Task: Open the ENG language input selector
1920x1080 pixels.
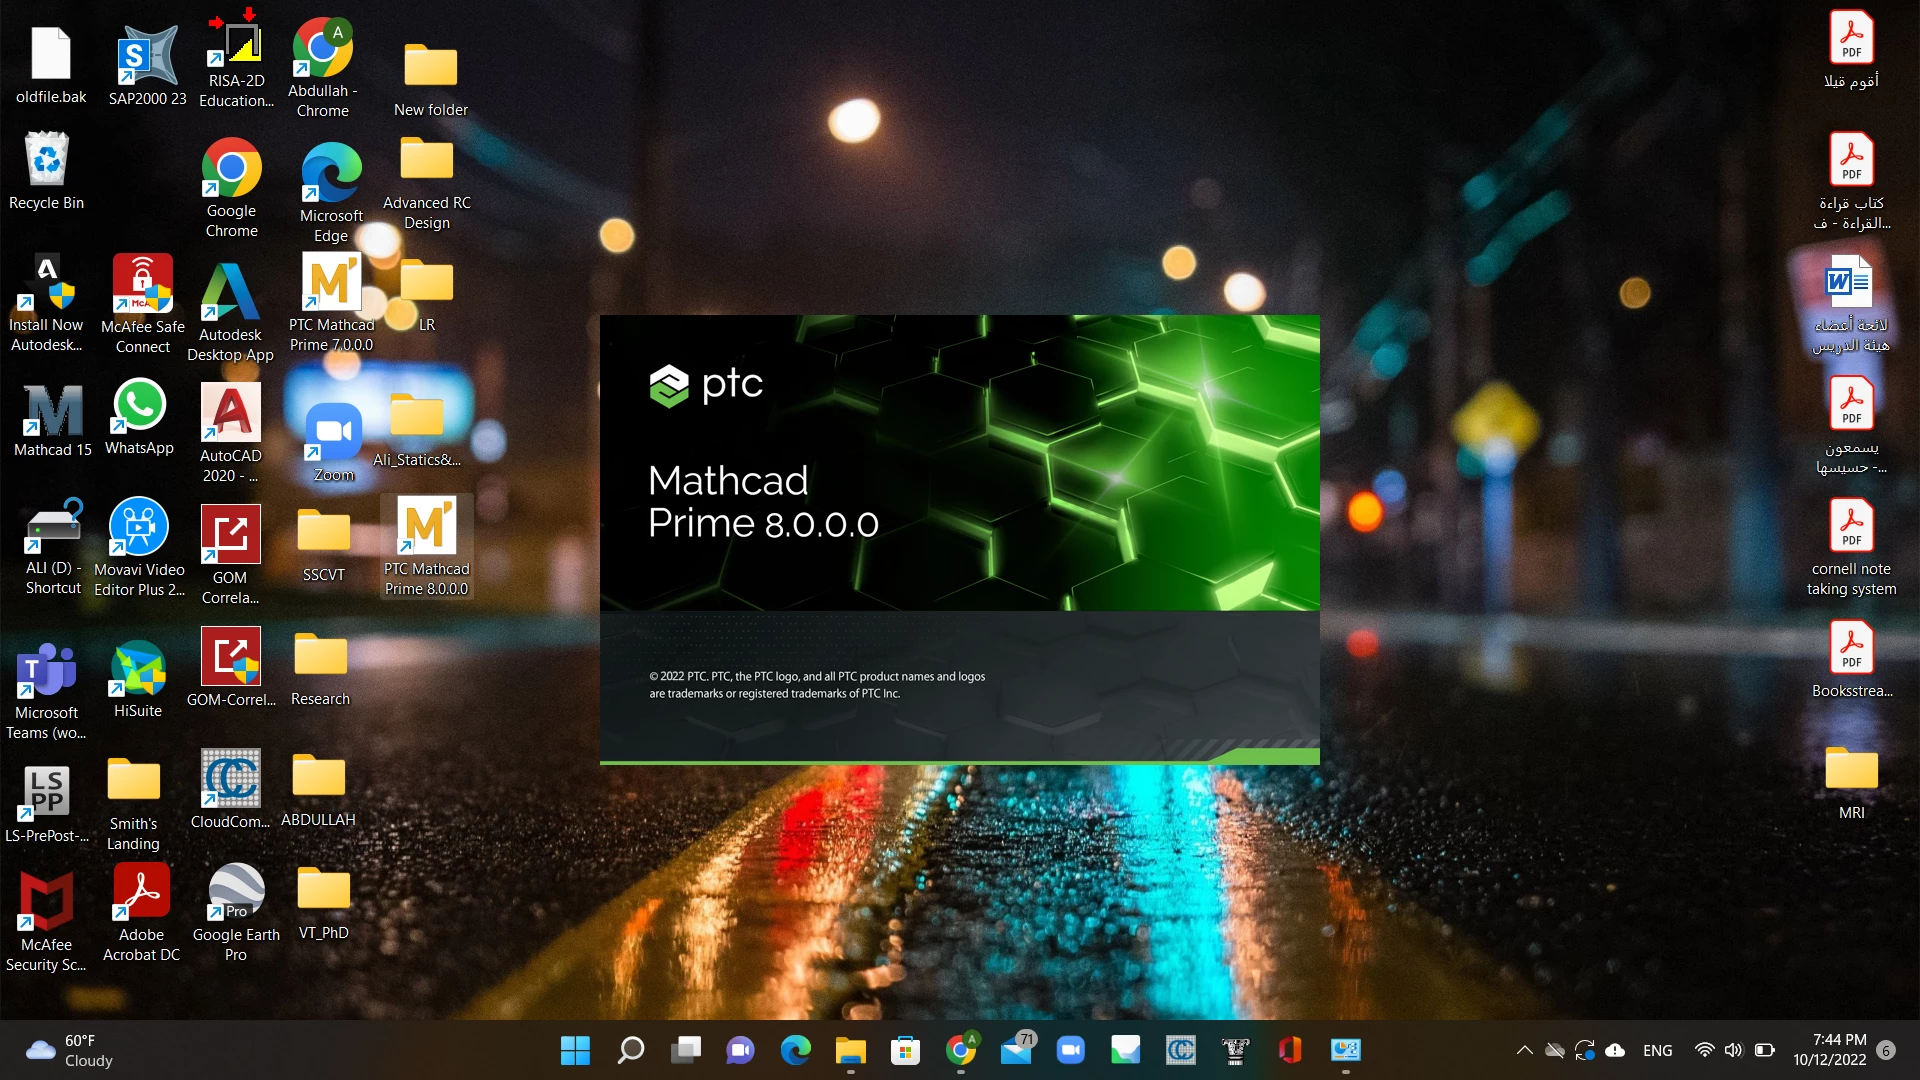Action: click(x=1657, y=1050)
